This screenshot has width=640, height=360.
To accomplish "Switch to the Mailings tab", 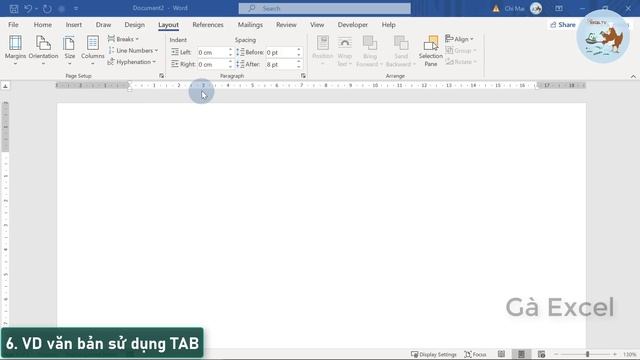I will (250, 24).
